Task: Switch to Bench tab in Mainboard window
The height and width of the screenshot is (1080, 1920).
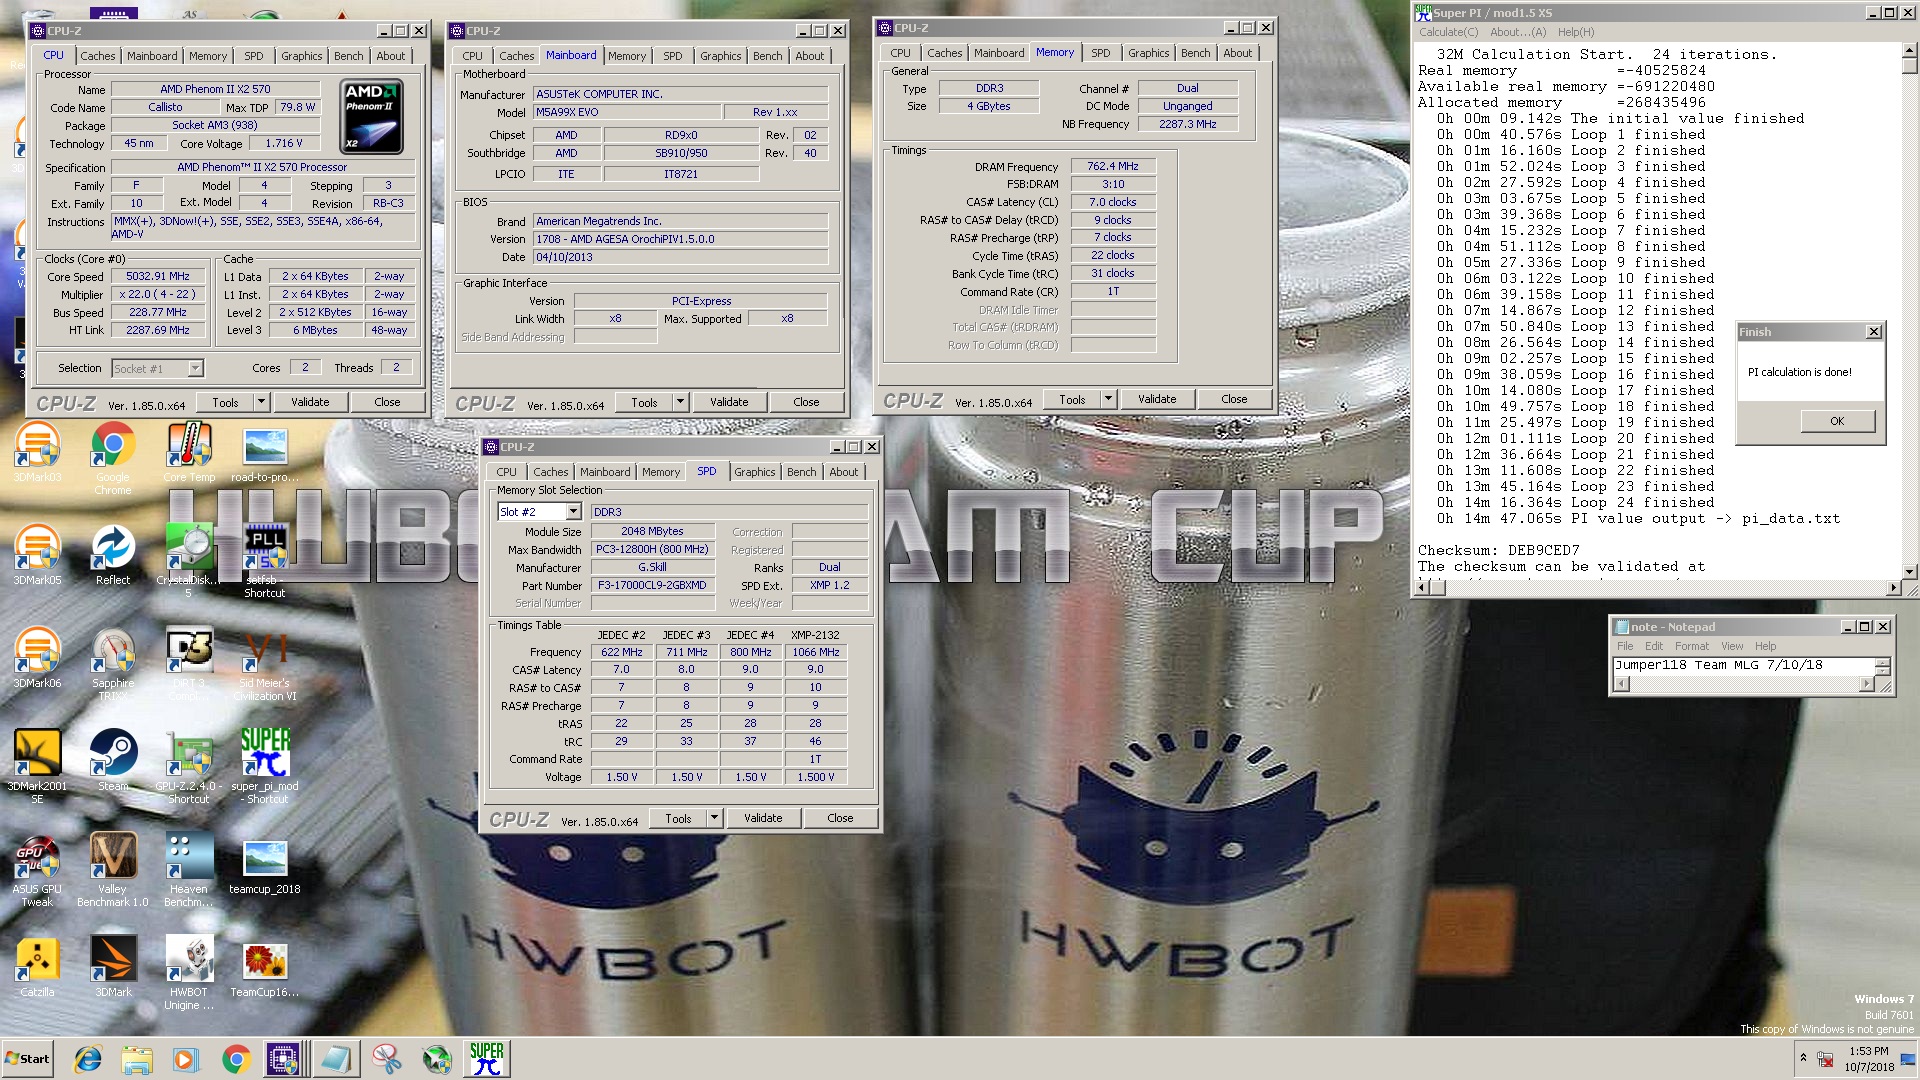Action: (x=768, y=56)
